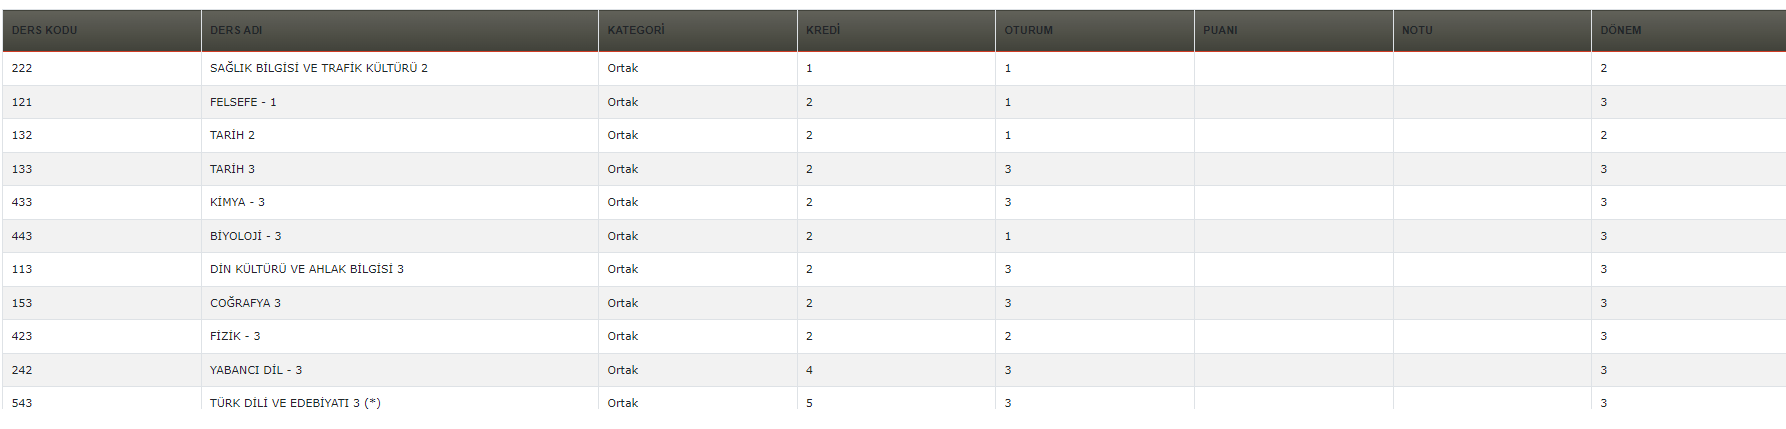The width and height of the screenshot is (1786, 429).
Task: Select the FİZİK - 3 course row
Action: point(235,336)
